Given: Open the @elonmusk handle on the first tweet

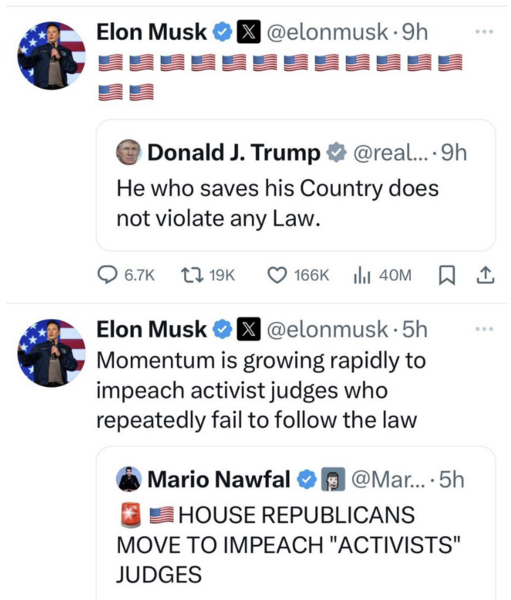Looking at the screenshot, I should (327, 32).
